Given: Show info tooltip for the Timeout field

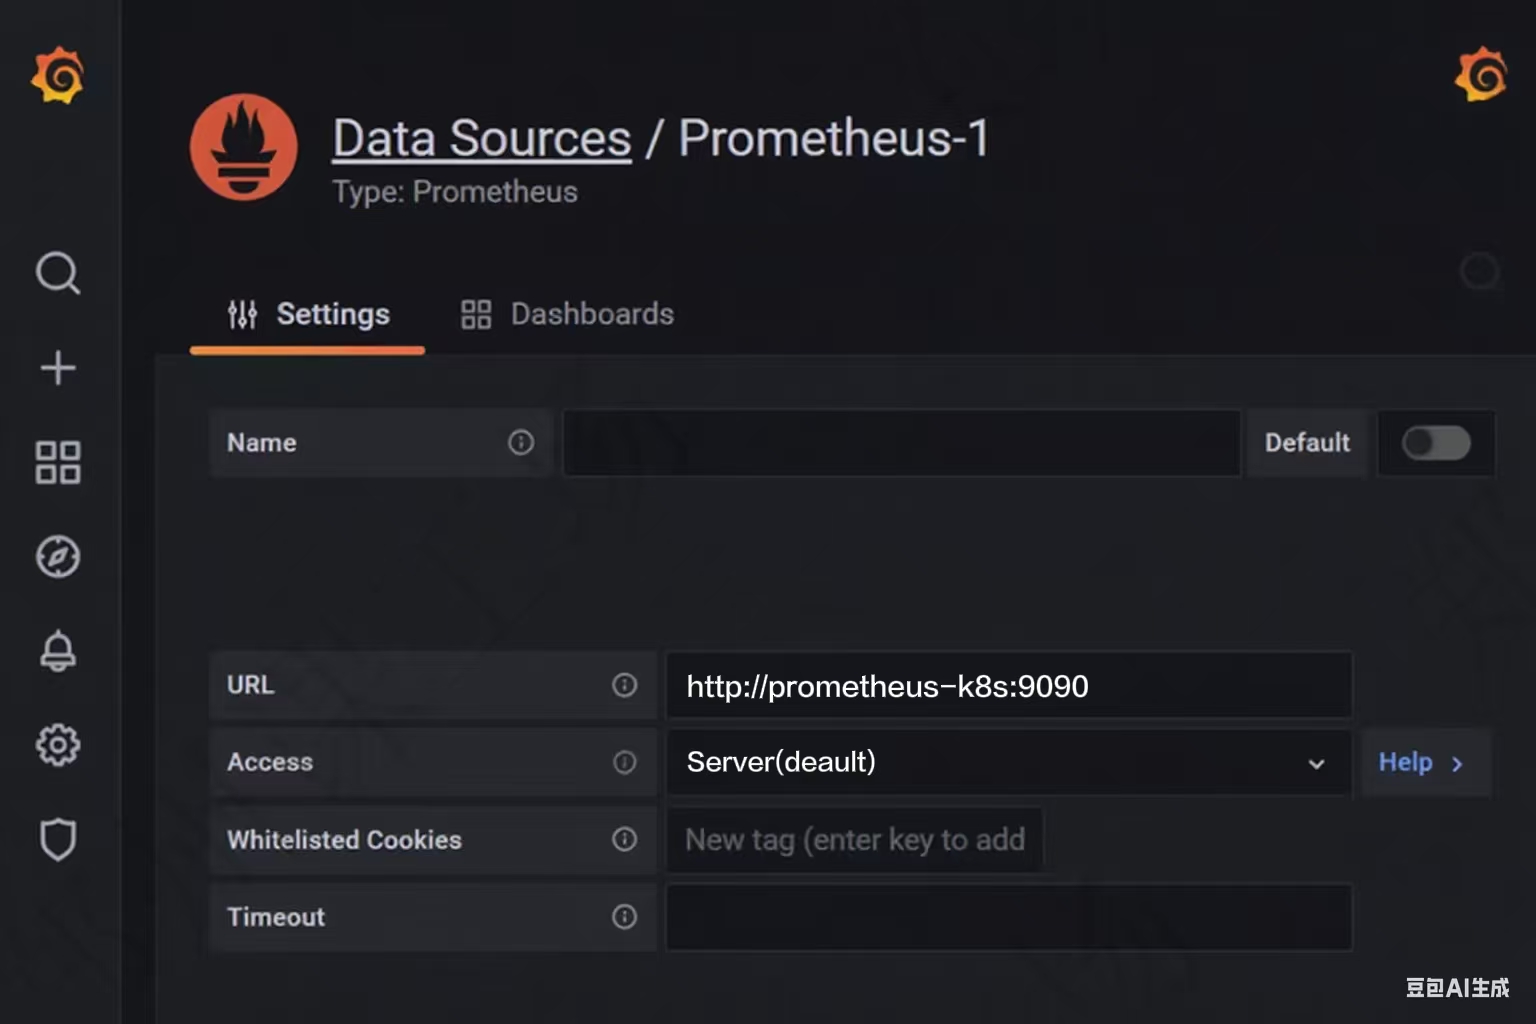Looking at the screenshot, I should pos(624,916).
